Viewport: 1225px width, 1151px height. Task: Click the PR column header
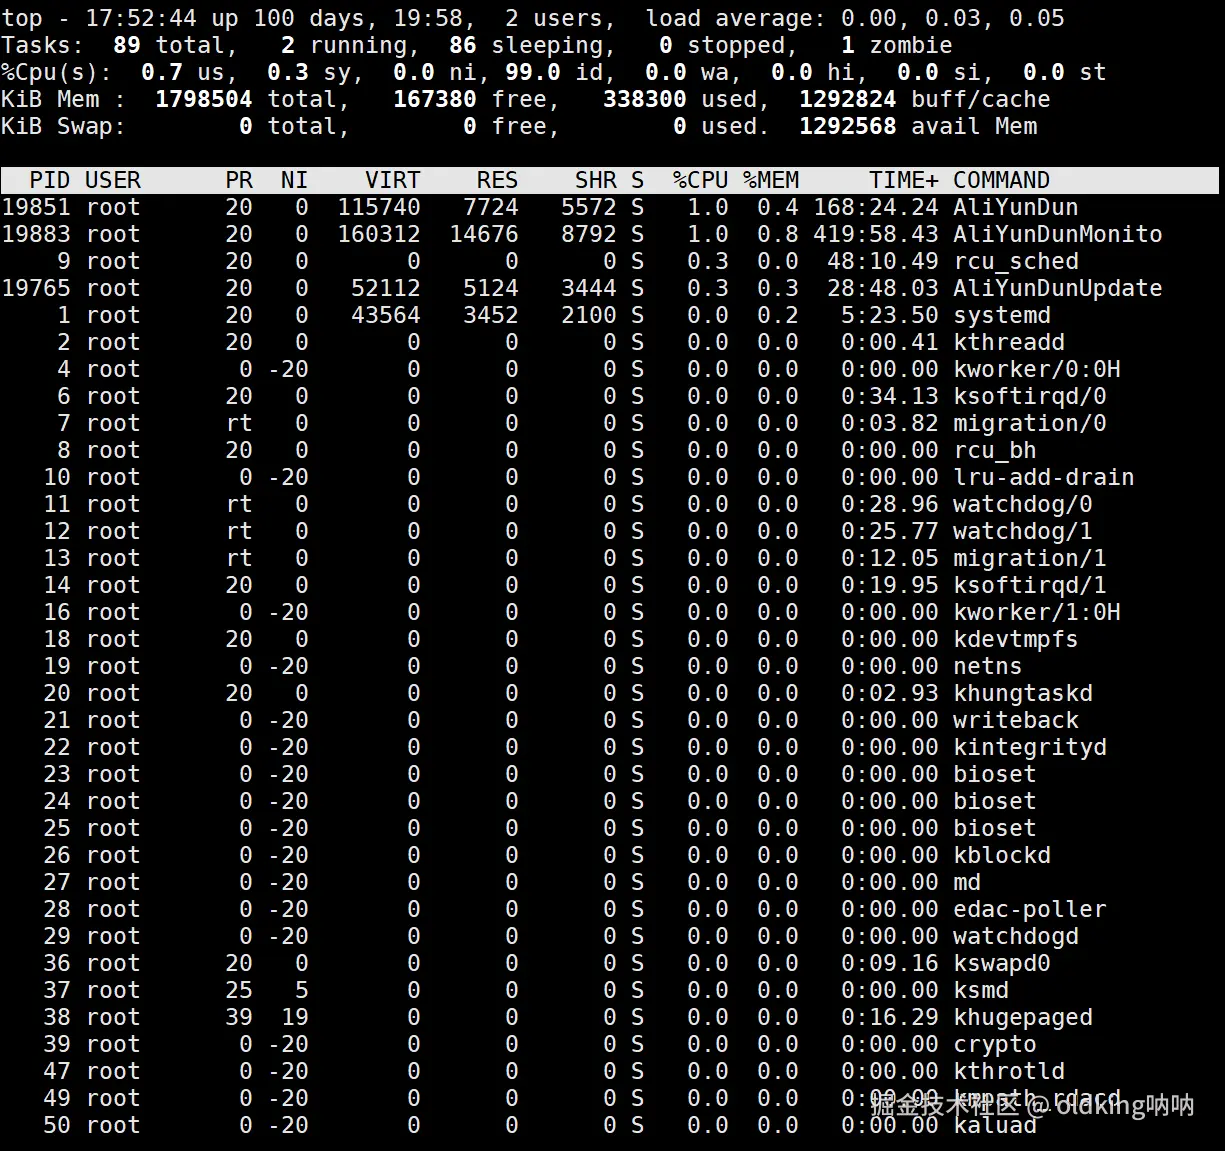click(x=239, y=180)
